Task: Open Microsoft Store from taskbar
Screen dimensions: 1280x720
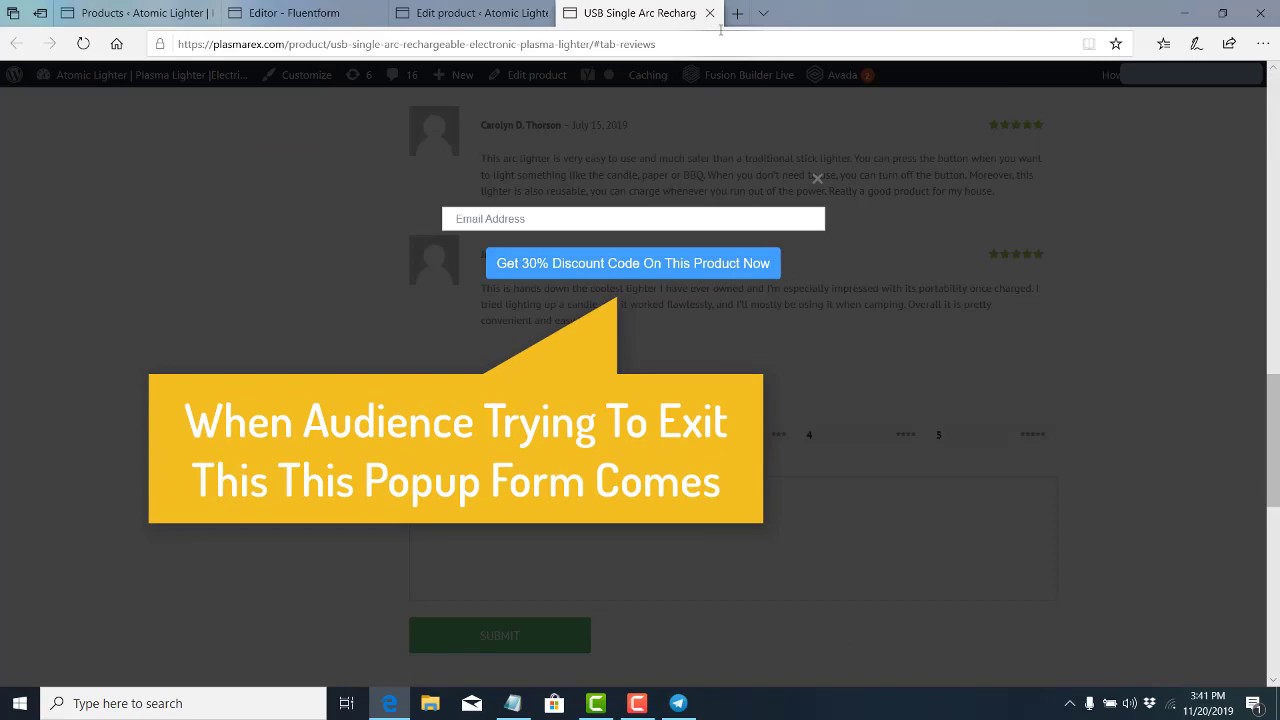Action: [554, 703]
